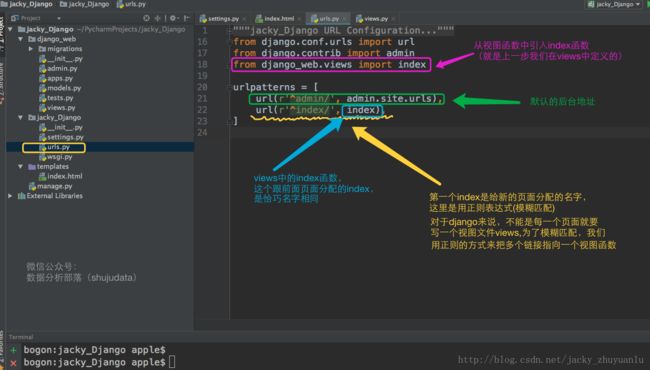Open the jacky_Django run configuration dropdown

[614, 4]
